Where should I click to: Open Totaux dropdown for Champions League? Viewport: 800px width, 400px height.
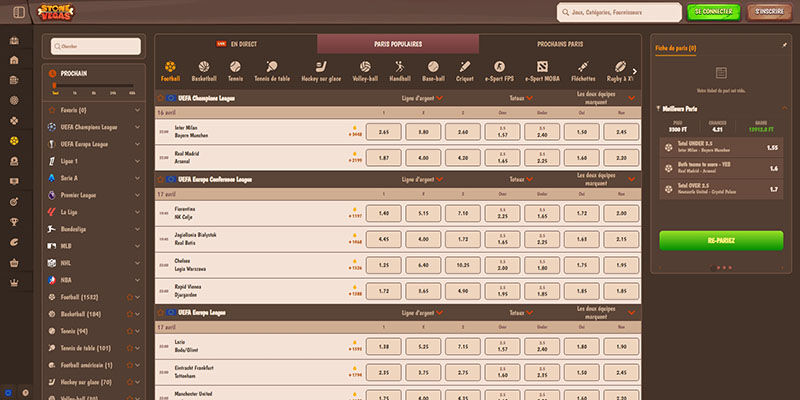pos(521,98)
